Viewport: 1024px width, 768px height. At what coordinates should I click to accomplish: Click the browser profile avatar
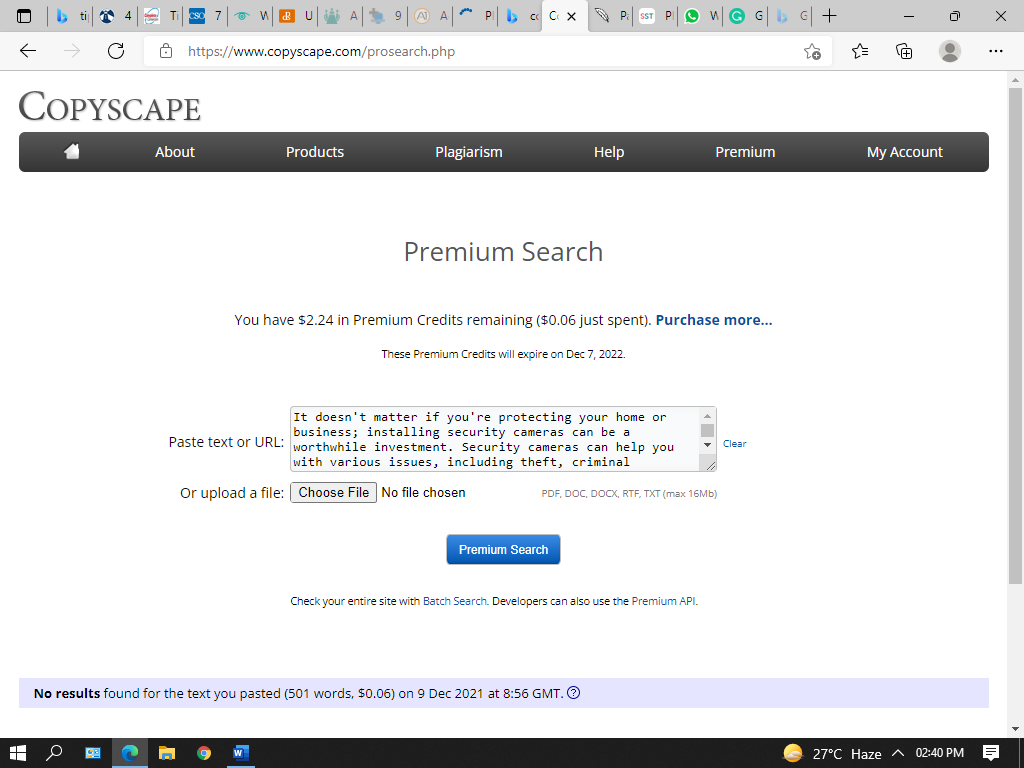(950, 51)
